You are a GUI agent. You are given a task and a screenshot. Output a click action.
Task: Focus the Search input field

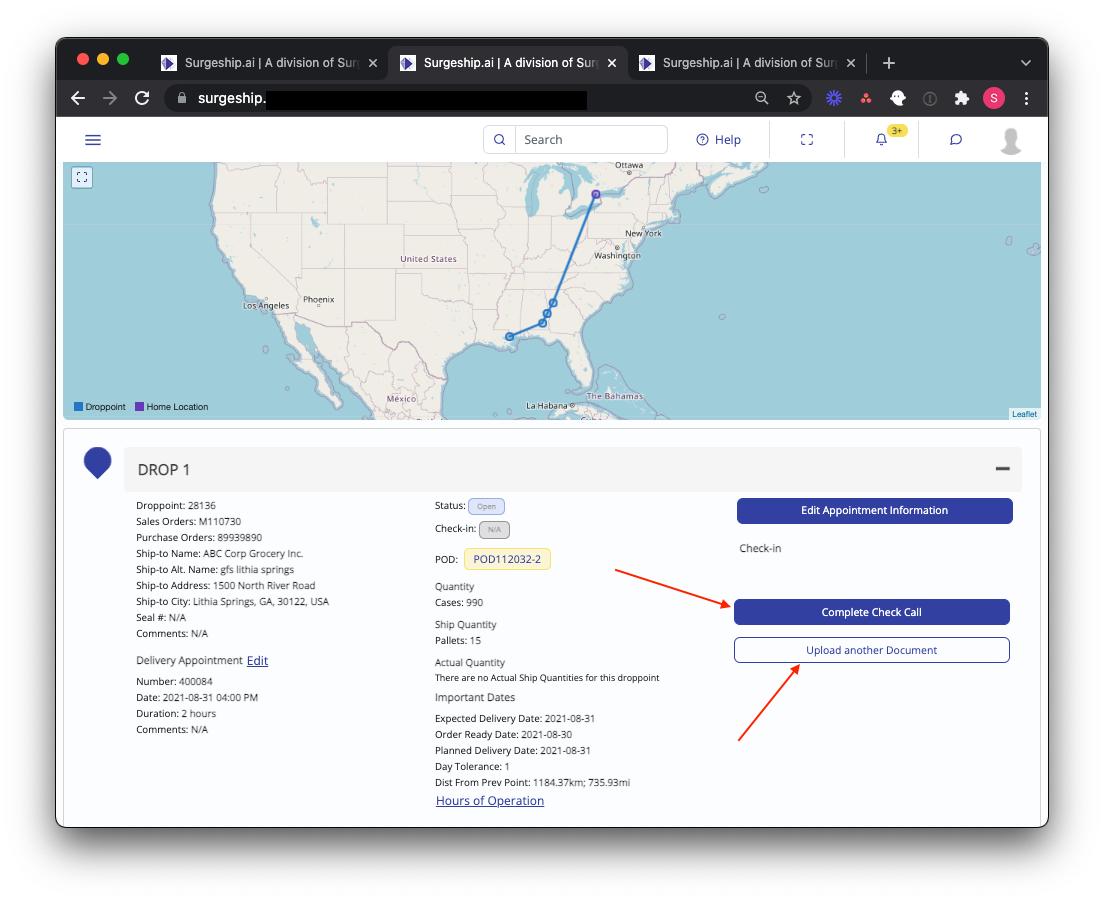(591, 139)
